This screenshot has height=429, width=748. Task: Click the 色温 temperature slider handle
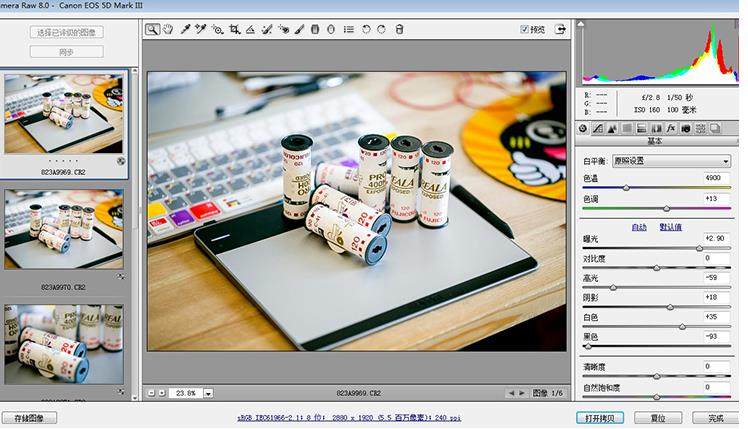(626, 188)
